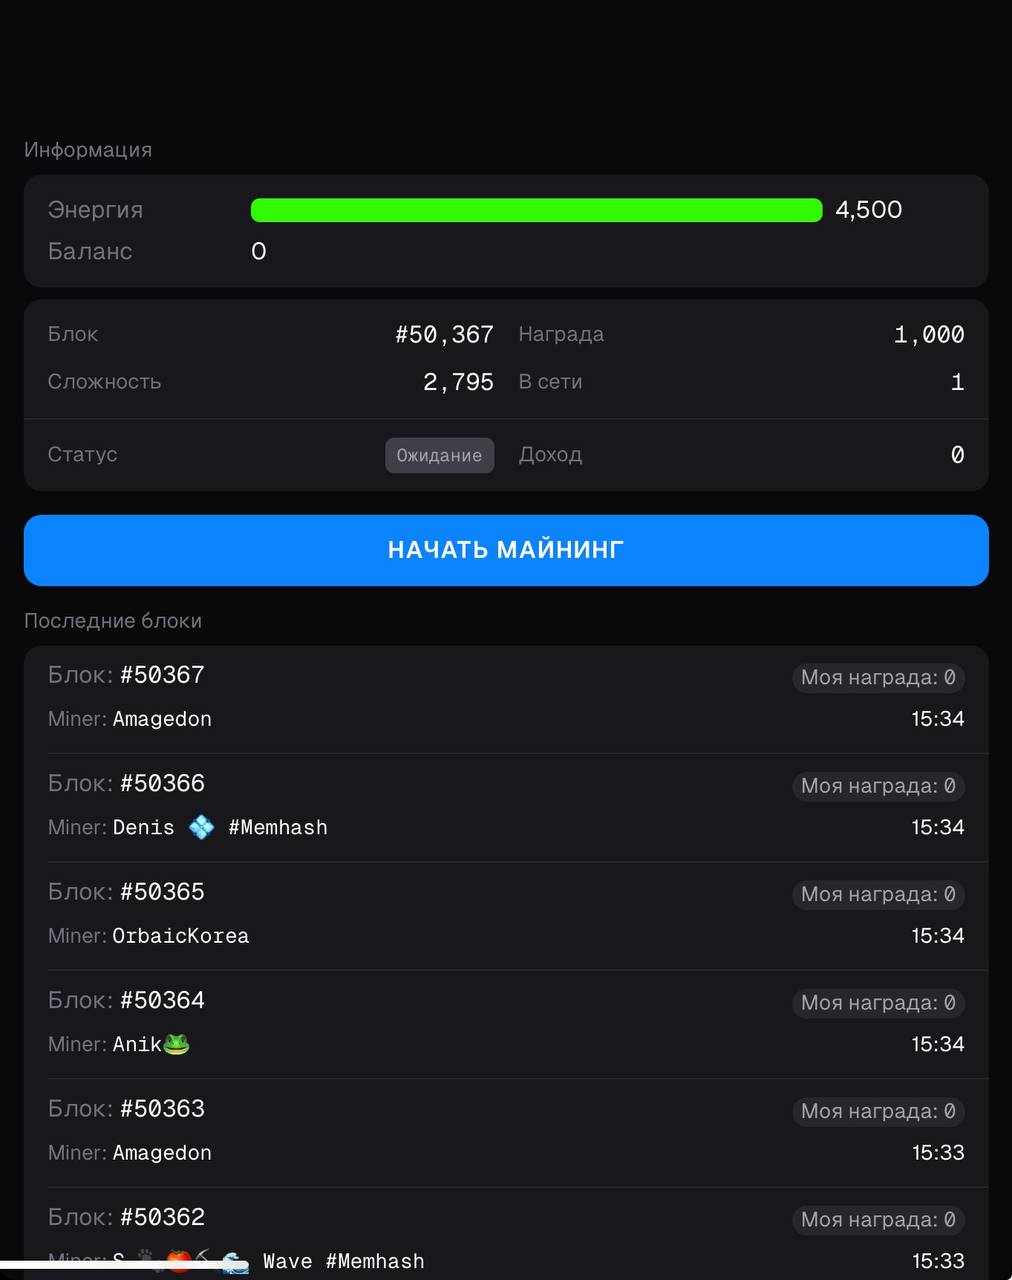Click the frog emoji after Anik

176,1044
